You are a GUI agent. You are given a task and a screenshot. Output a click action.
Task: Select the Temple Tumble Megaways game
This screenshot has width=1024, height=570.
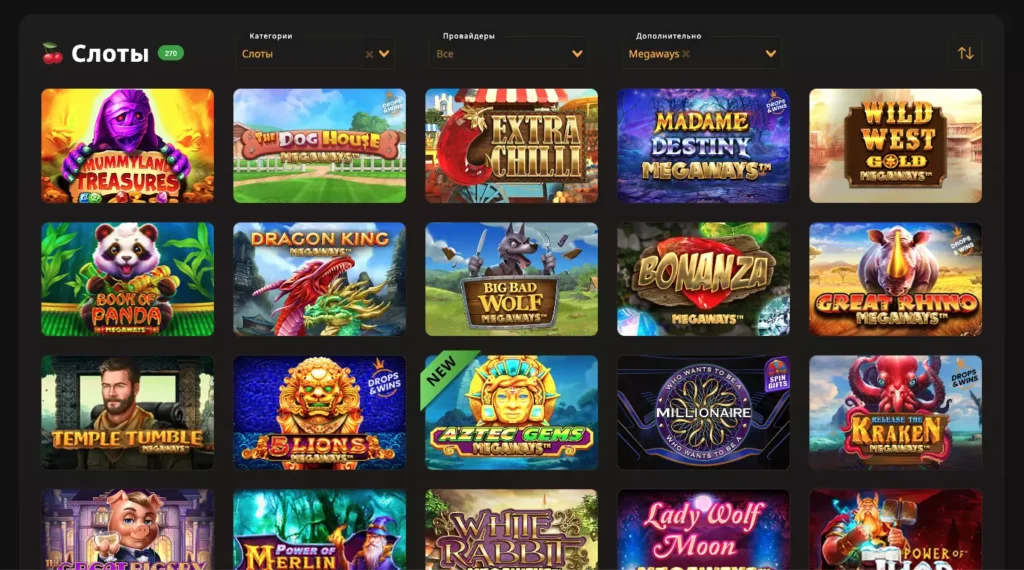(127, 413)
